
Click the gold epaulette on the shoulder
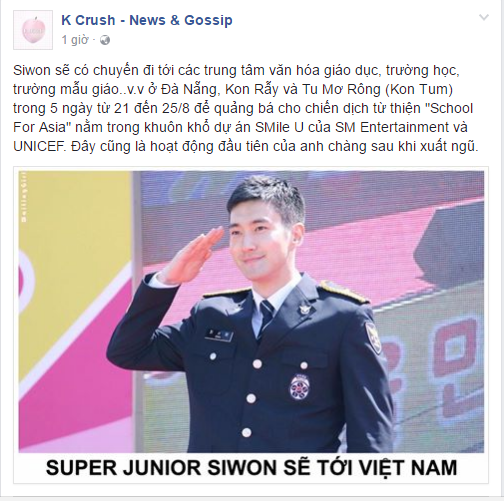pos(343,292)
